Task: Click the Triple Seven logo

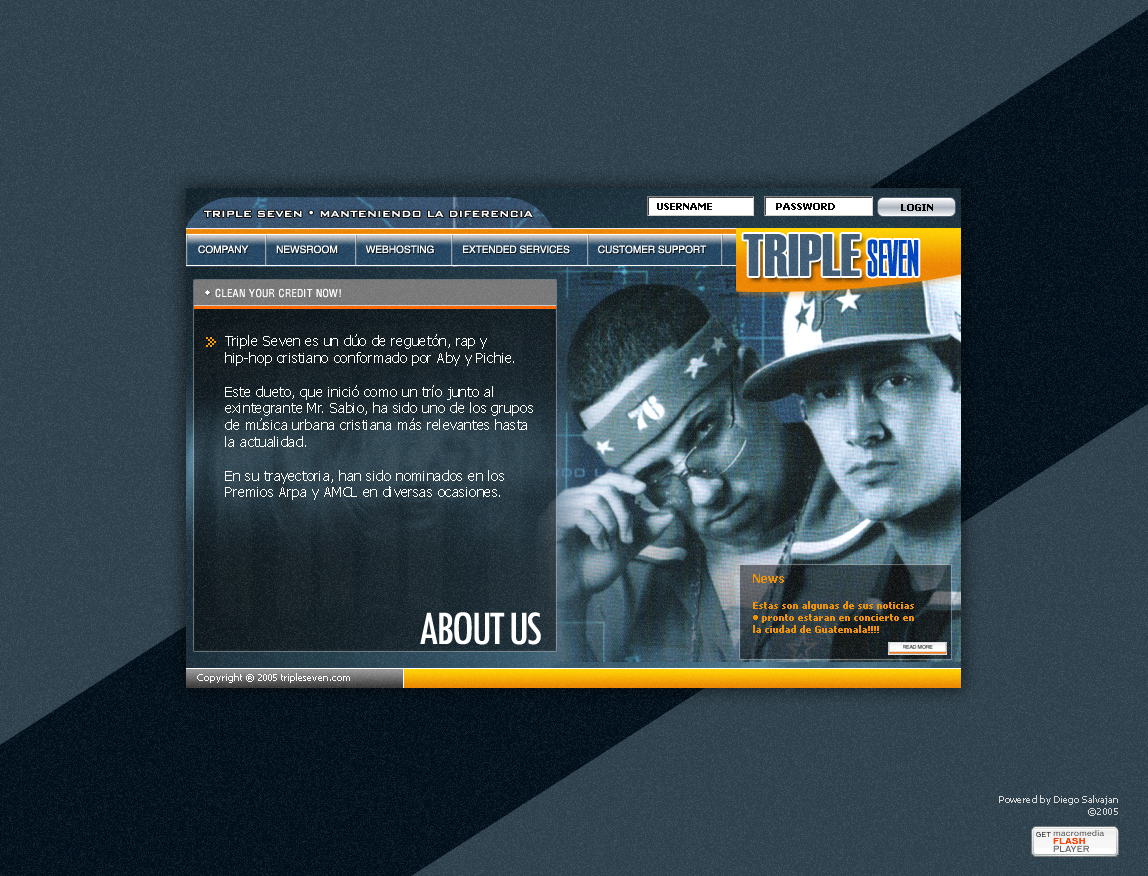Action: pos(832,257)
